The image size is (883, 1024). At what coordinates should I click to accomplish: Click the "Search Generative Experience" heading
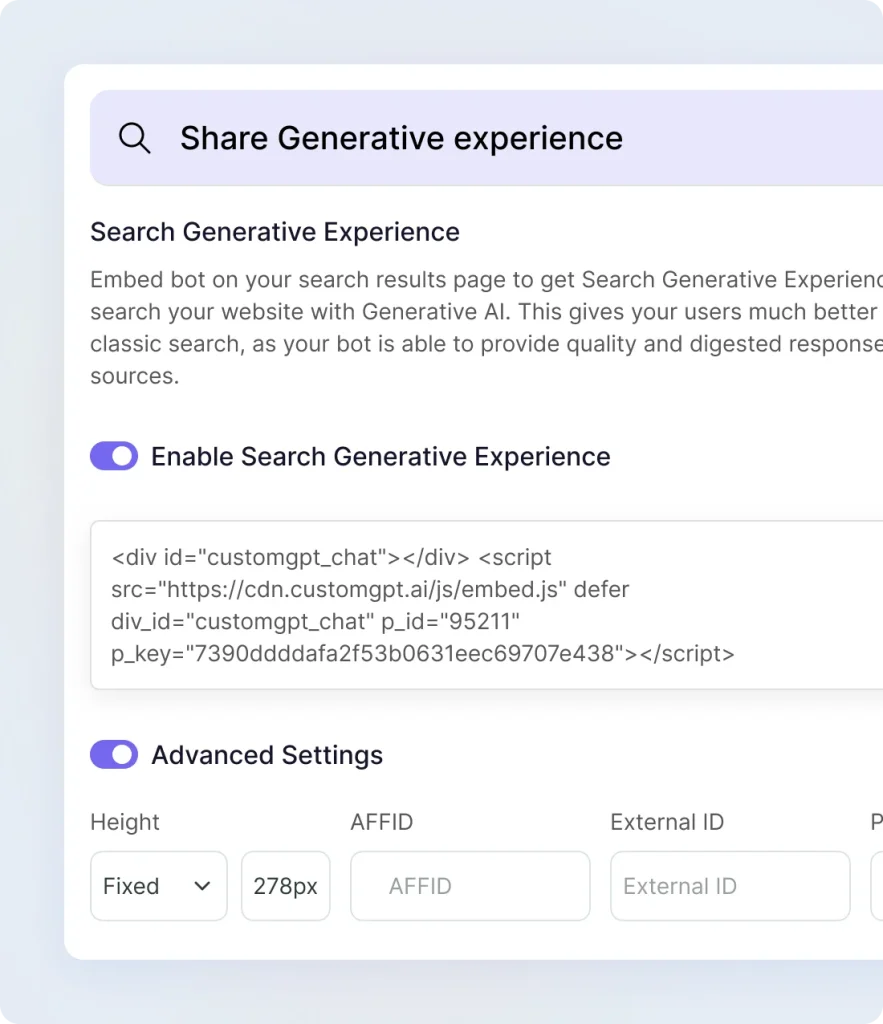coord(275,232)
